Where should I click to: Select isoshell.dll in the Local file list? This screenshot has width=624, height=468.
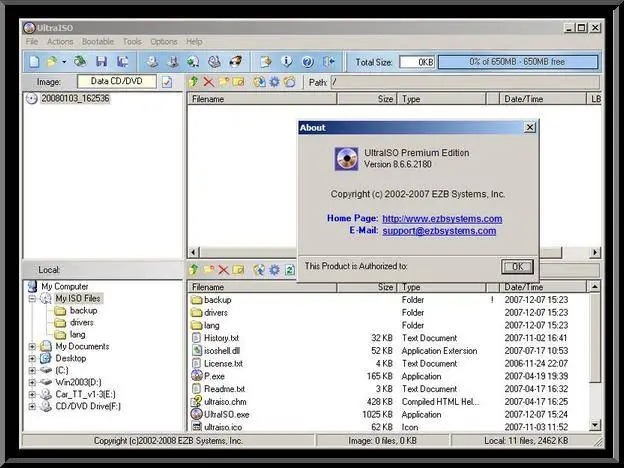click(x=222, y=351)
